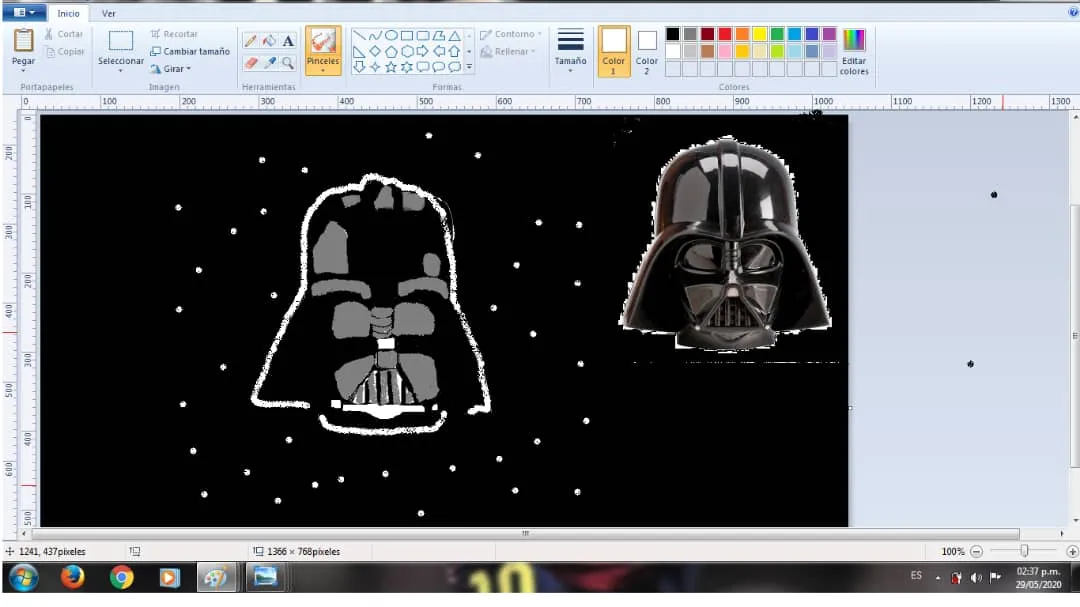Screen dimensions: 1080x607
Task: Choose the cloud callout shape
Action: tap(454, 67)
